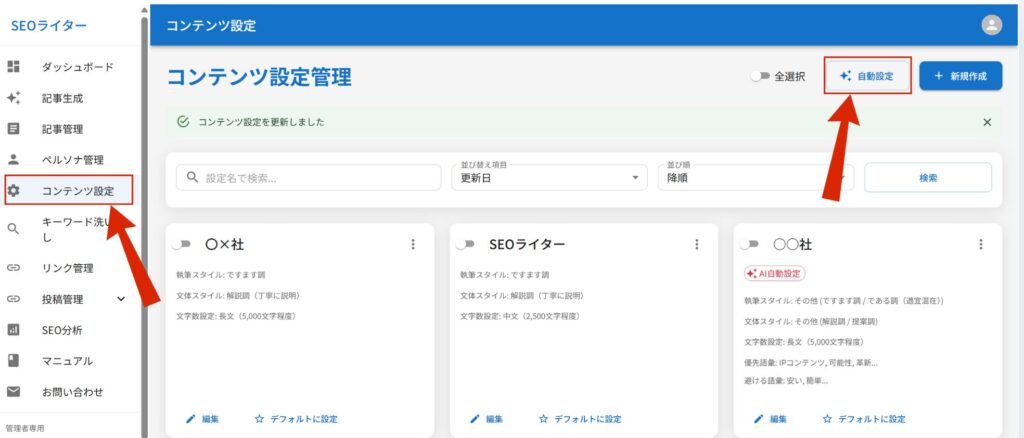Viewport: 1024px width, 438px height.
Task: Set SEOライター card as default via star
Action: tap(580, 419)
